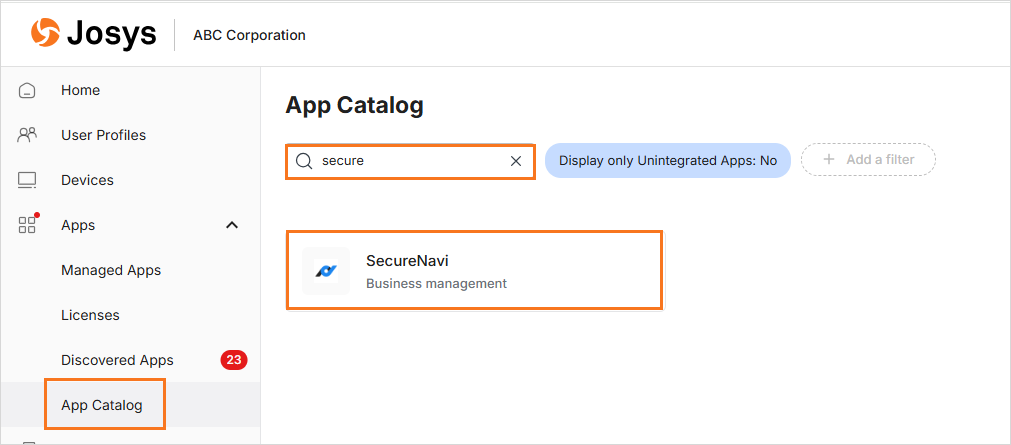Toggle the Display only Unintegrated Apps filter
Viewport: 1011px width, 445px height.
(x=667, y=160)
